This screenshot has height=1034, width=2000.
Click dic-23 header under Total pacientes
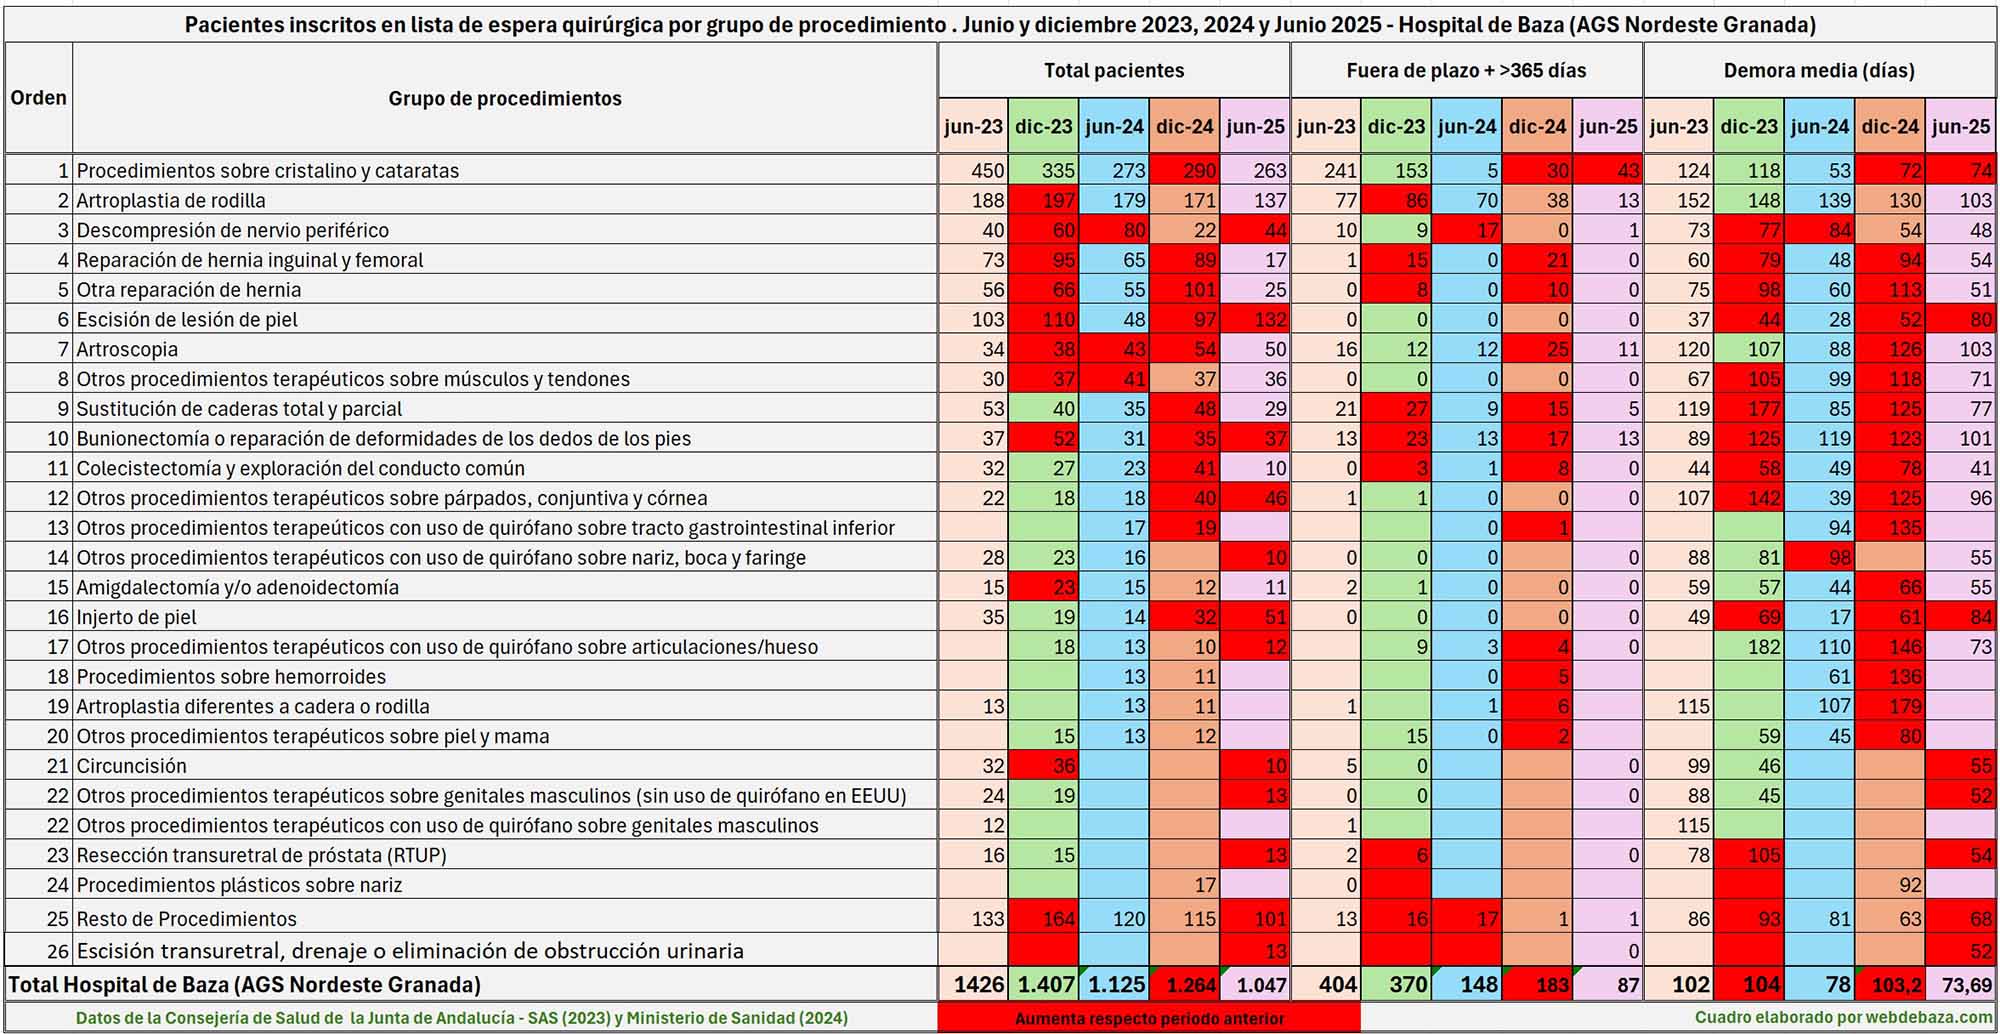1043,127
